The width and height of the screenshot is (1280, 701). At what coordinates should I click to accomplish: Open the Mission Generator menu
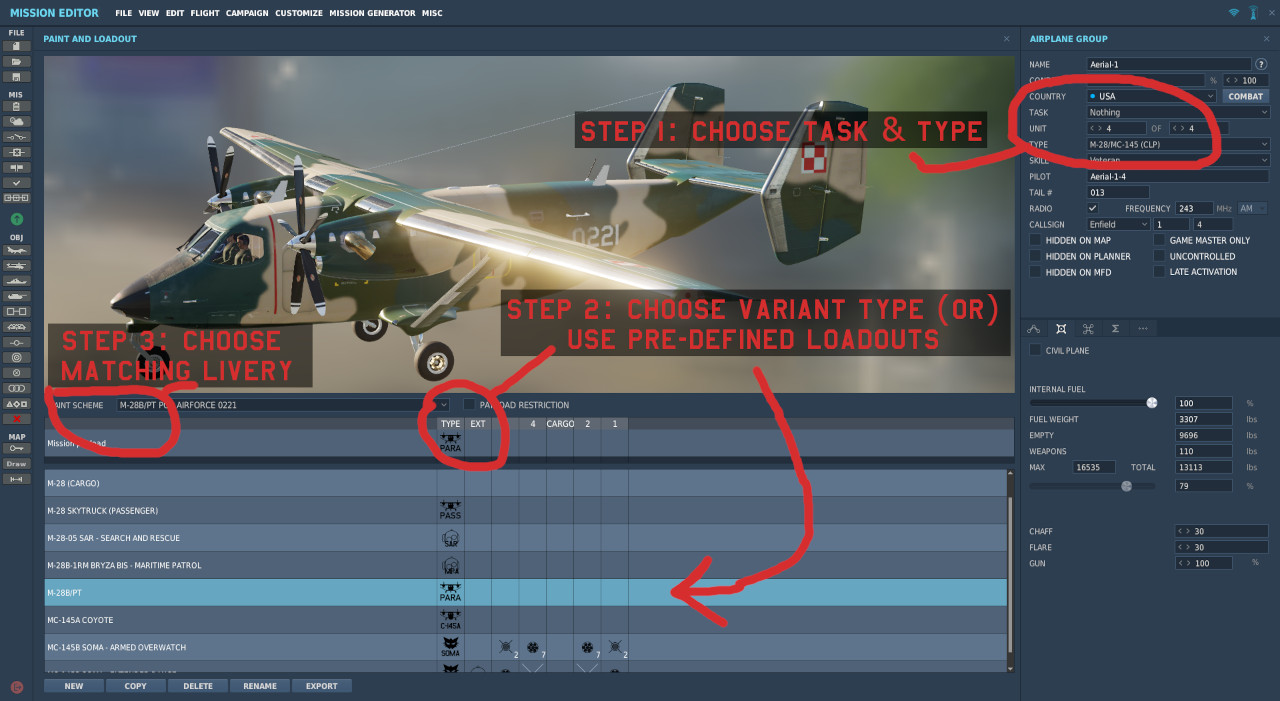(x=372, y=13)
